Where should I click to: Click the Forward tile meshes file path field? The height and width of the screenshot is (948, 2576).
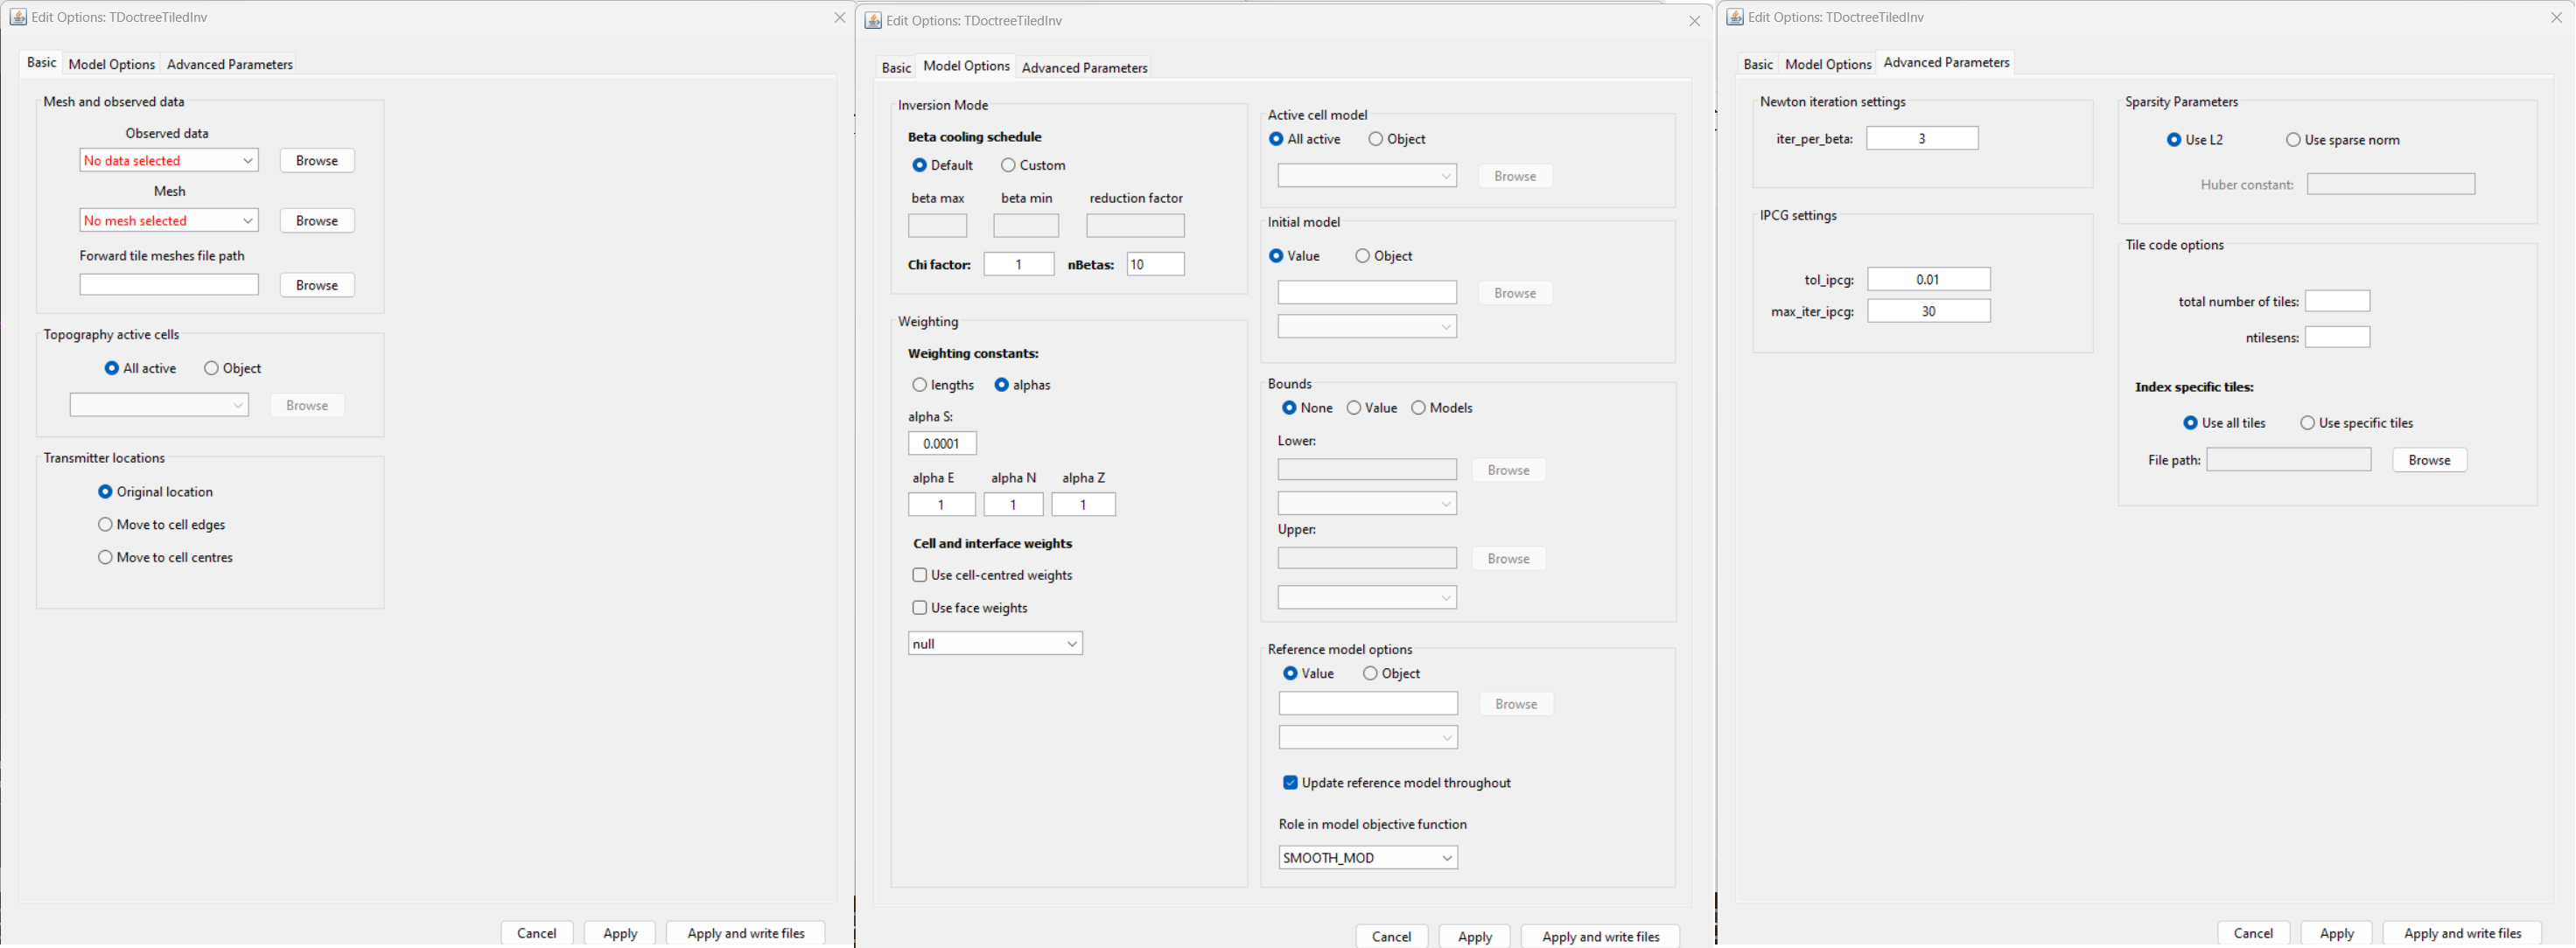[x=169, y=285]
